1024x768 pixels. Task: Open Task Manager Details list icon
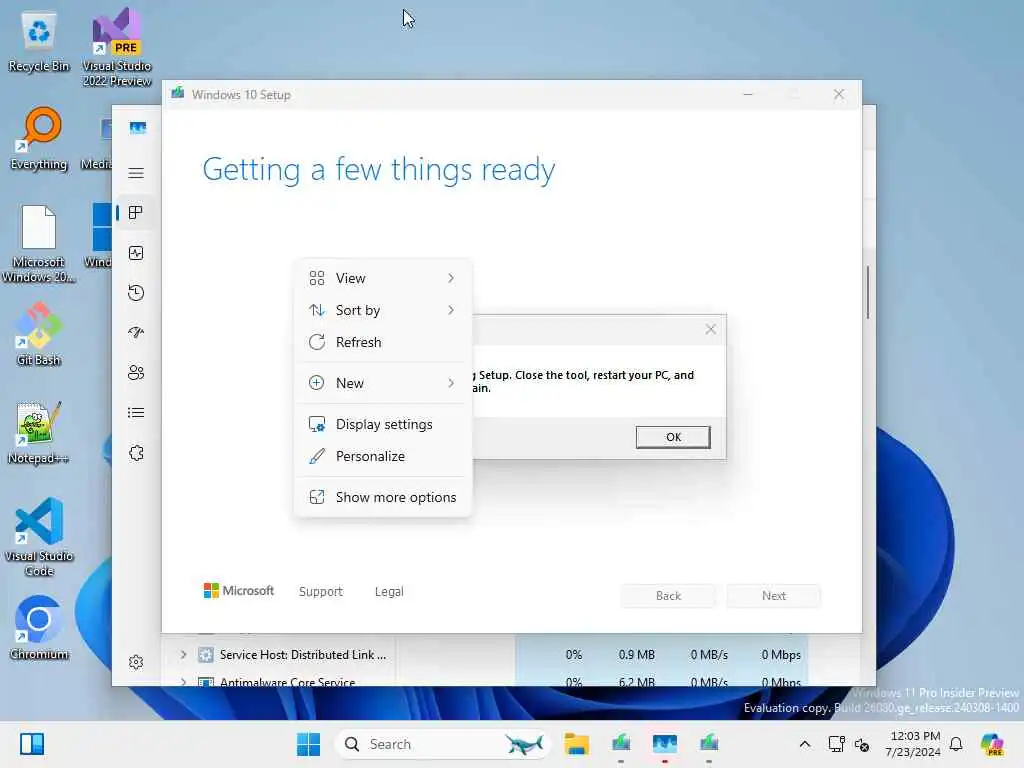136,413
